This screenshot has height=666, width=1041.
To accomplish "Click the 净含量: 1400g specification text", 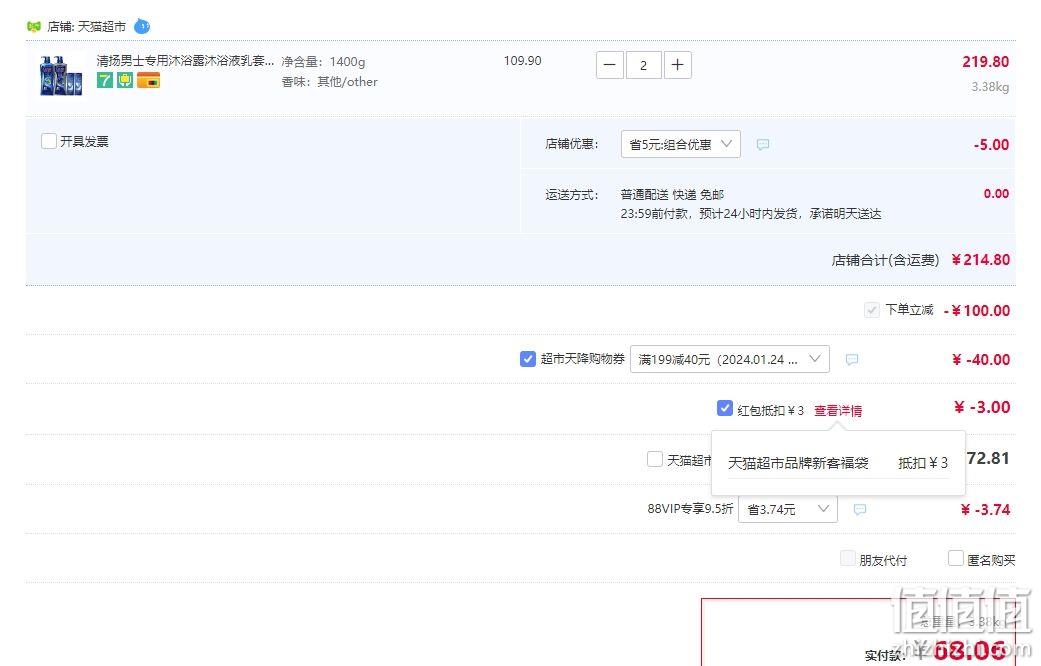I will click(x=323, y=62).
